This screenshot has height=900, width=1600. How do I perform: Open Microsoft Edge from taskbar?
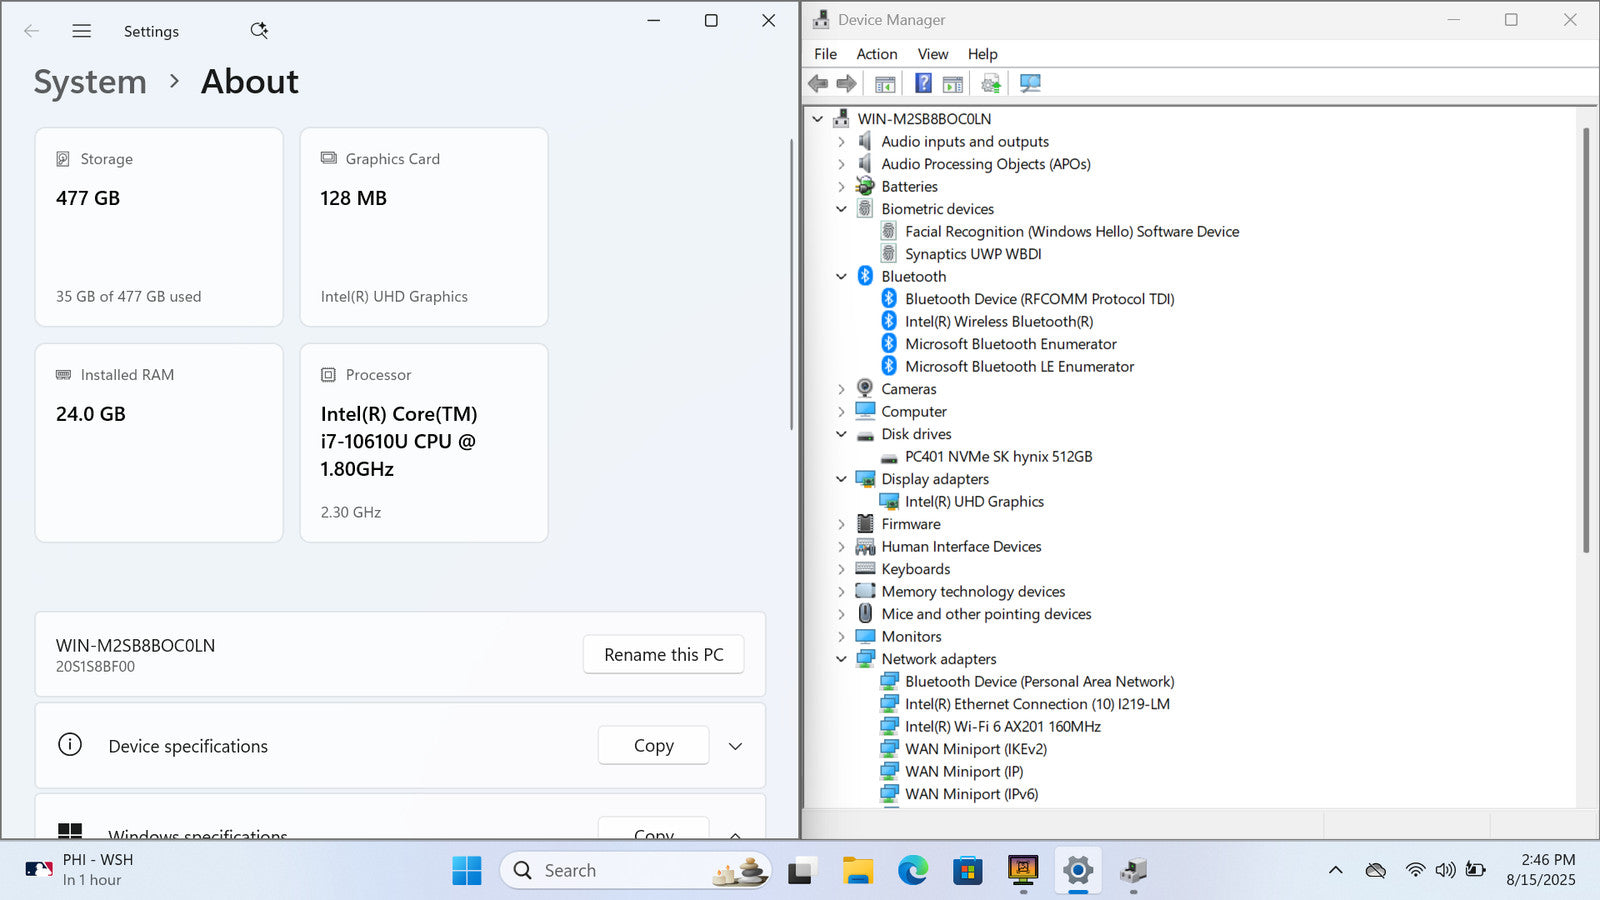[x=912, y=871]
